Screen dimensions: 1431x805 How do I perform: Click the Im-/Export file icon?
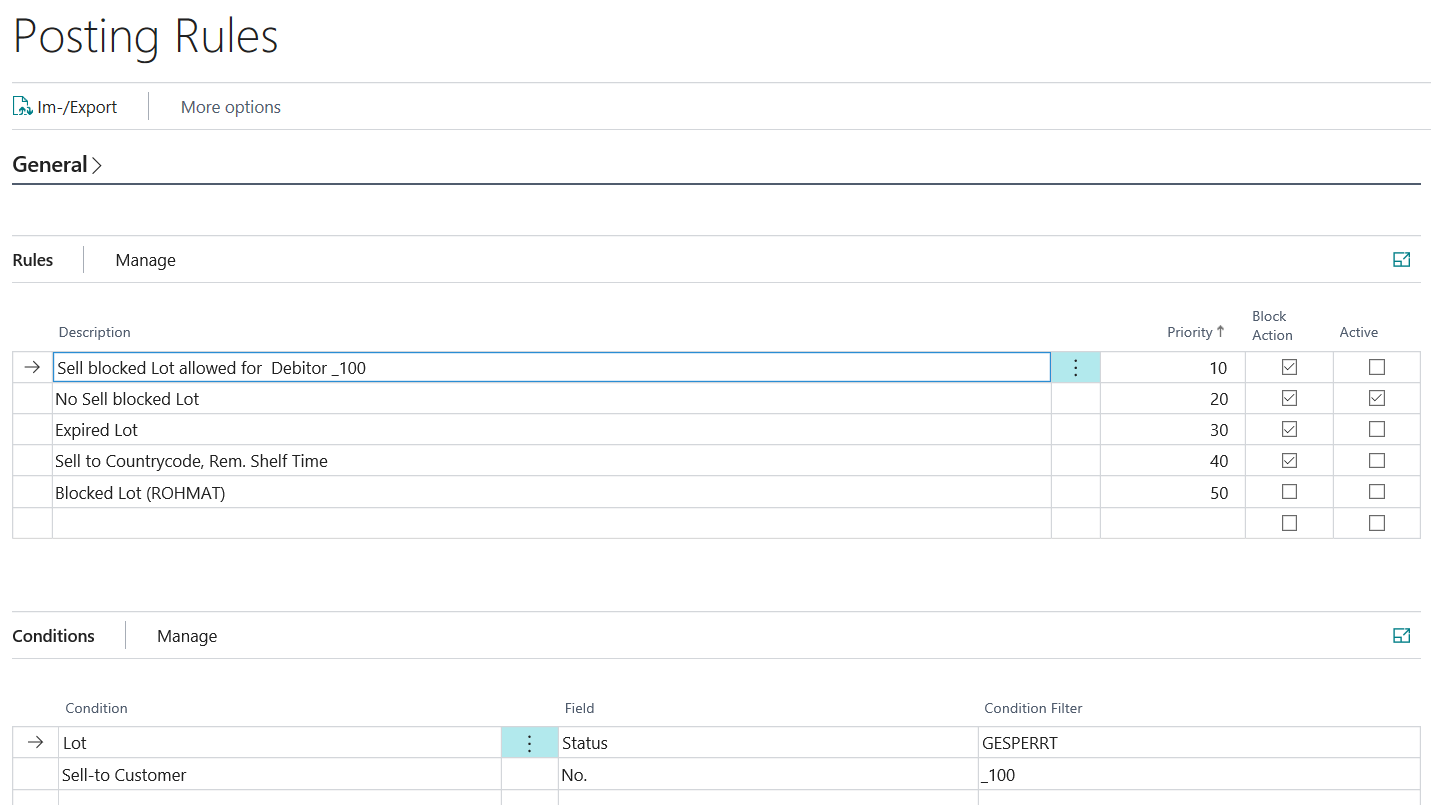click(22, 107)
